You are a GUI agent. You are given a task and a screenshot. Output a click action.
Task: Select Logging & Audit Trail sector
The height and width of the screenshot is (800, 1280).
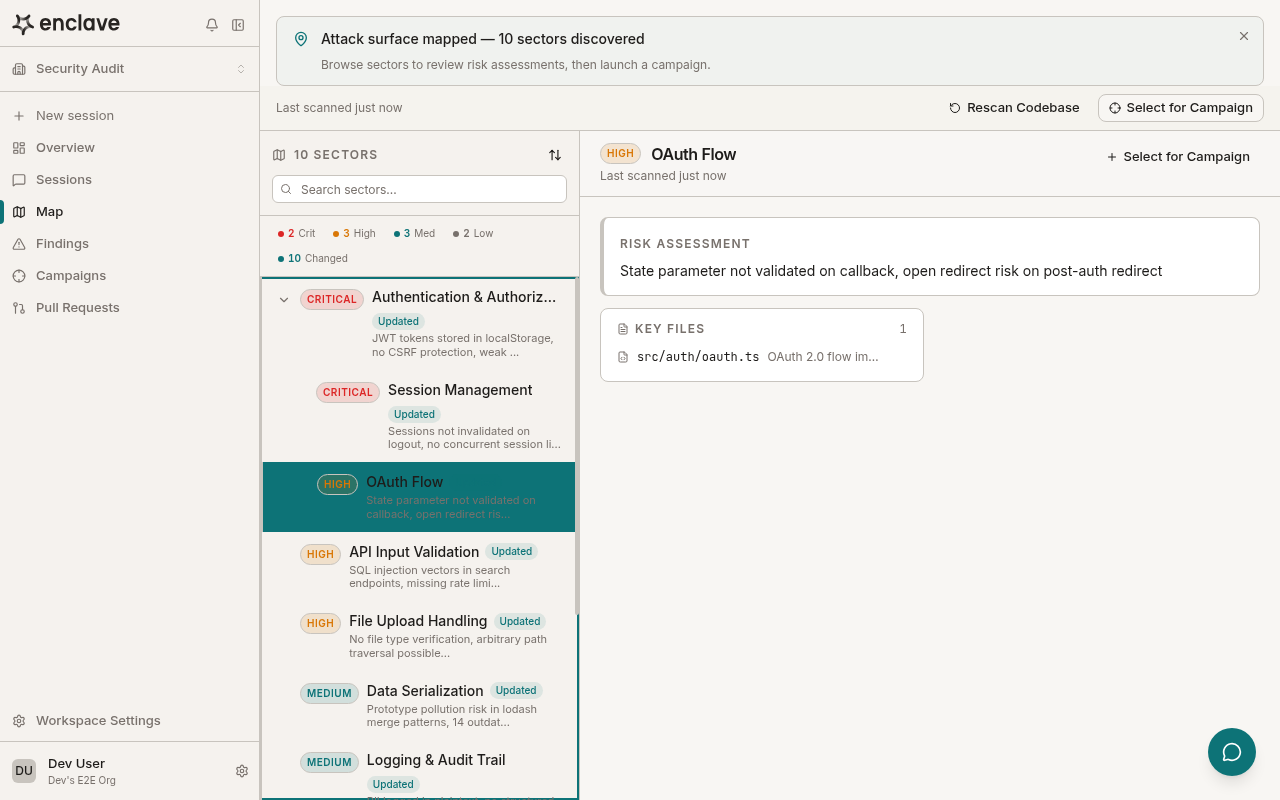[419, 771]
